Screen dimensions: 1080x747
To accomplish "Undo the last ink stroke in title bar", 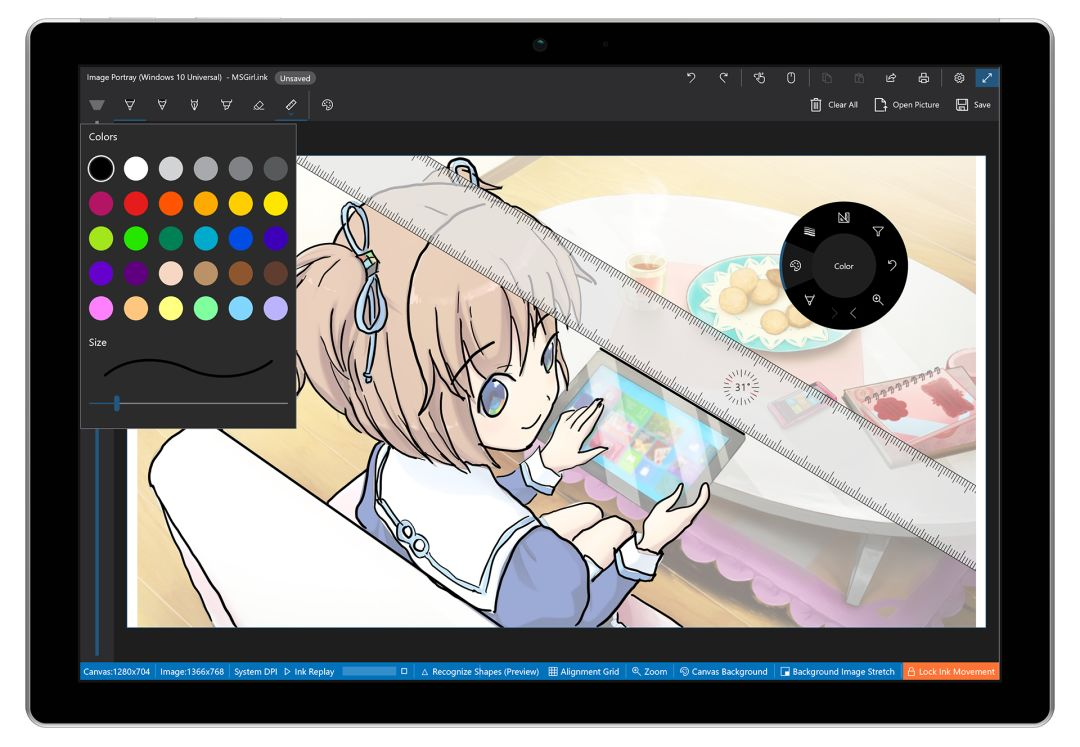I will (x=691, y=78).
